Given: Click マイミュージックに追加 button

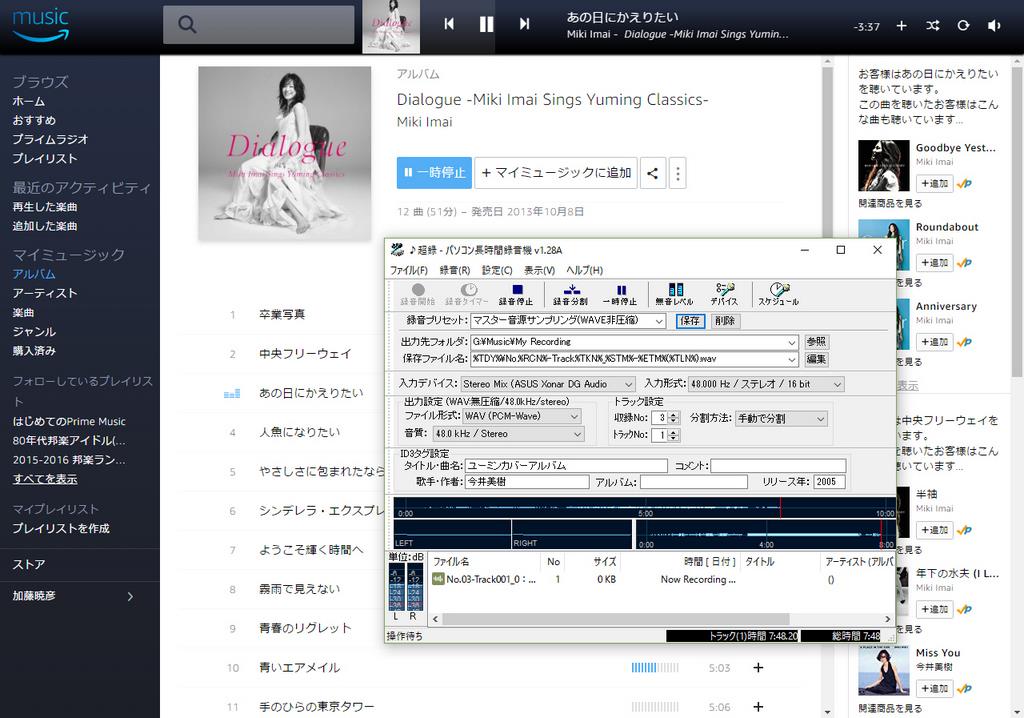Looking at the screenshot, I should click(x=556, y=173).
